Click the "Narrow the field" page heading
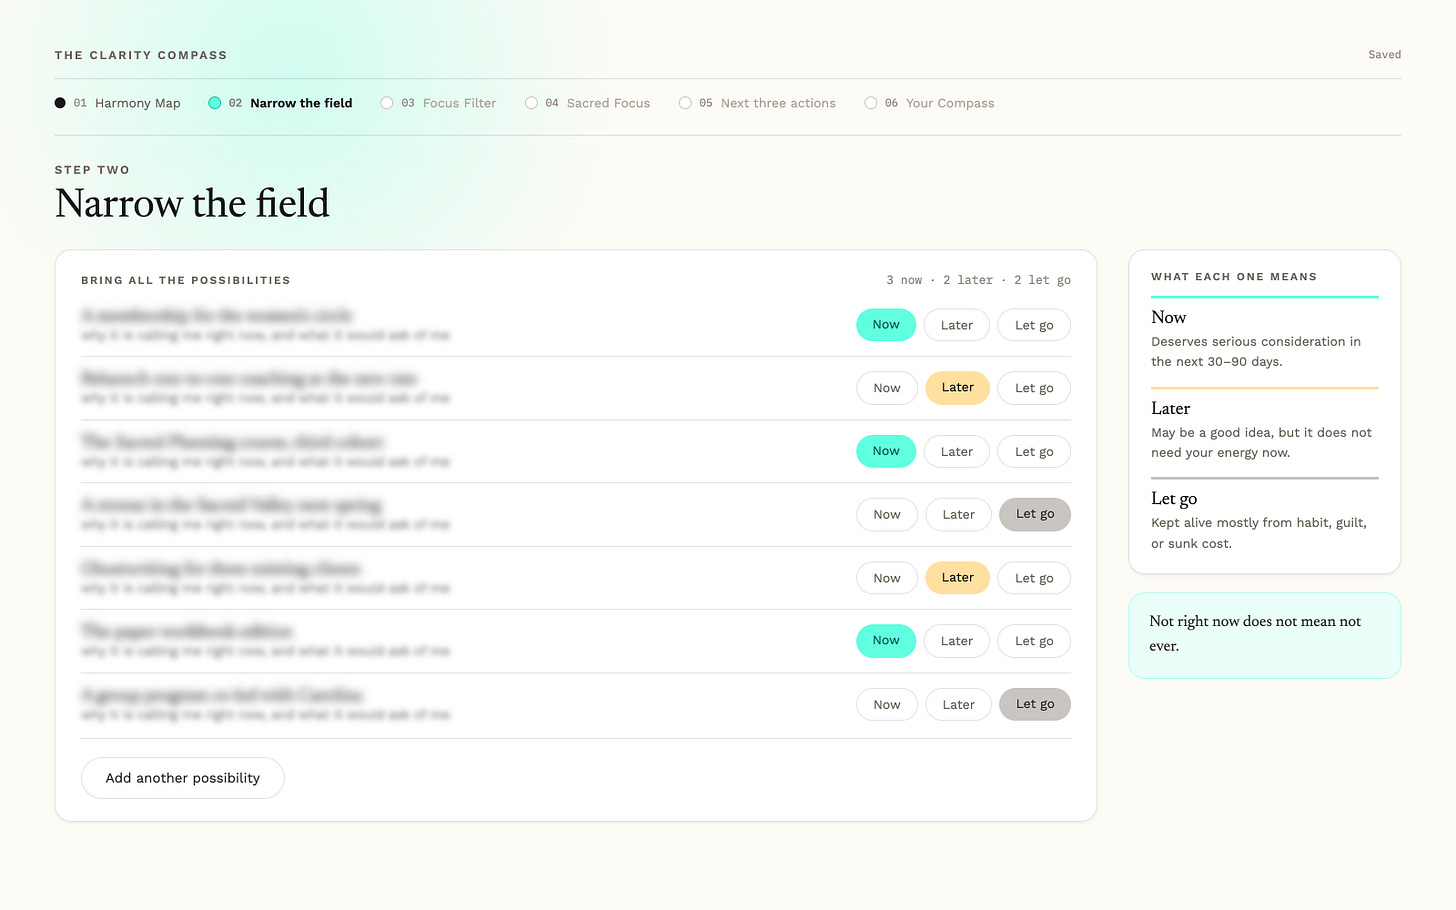The height and width of the screenshot is (910, 1456). [x=192, y=204]
